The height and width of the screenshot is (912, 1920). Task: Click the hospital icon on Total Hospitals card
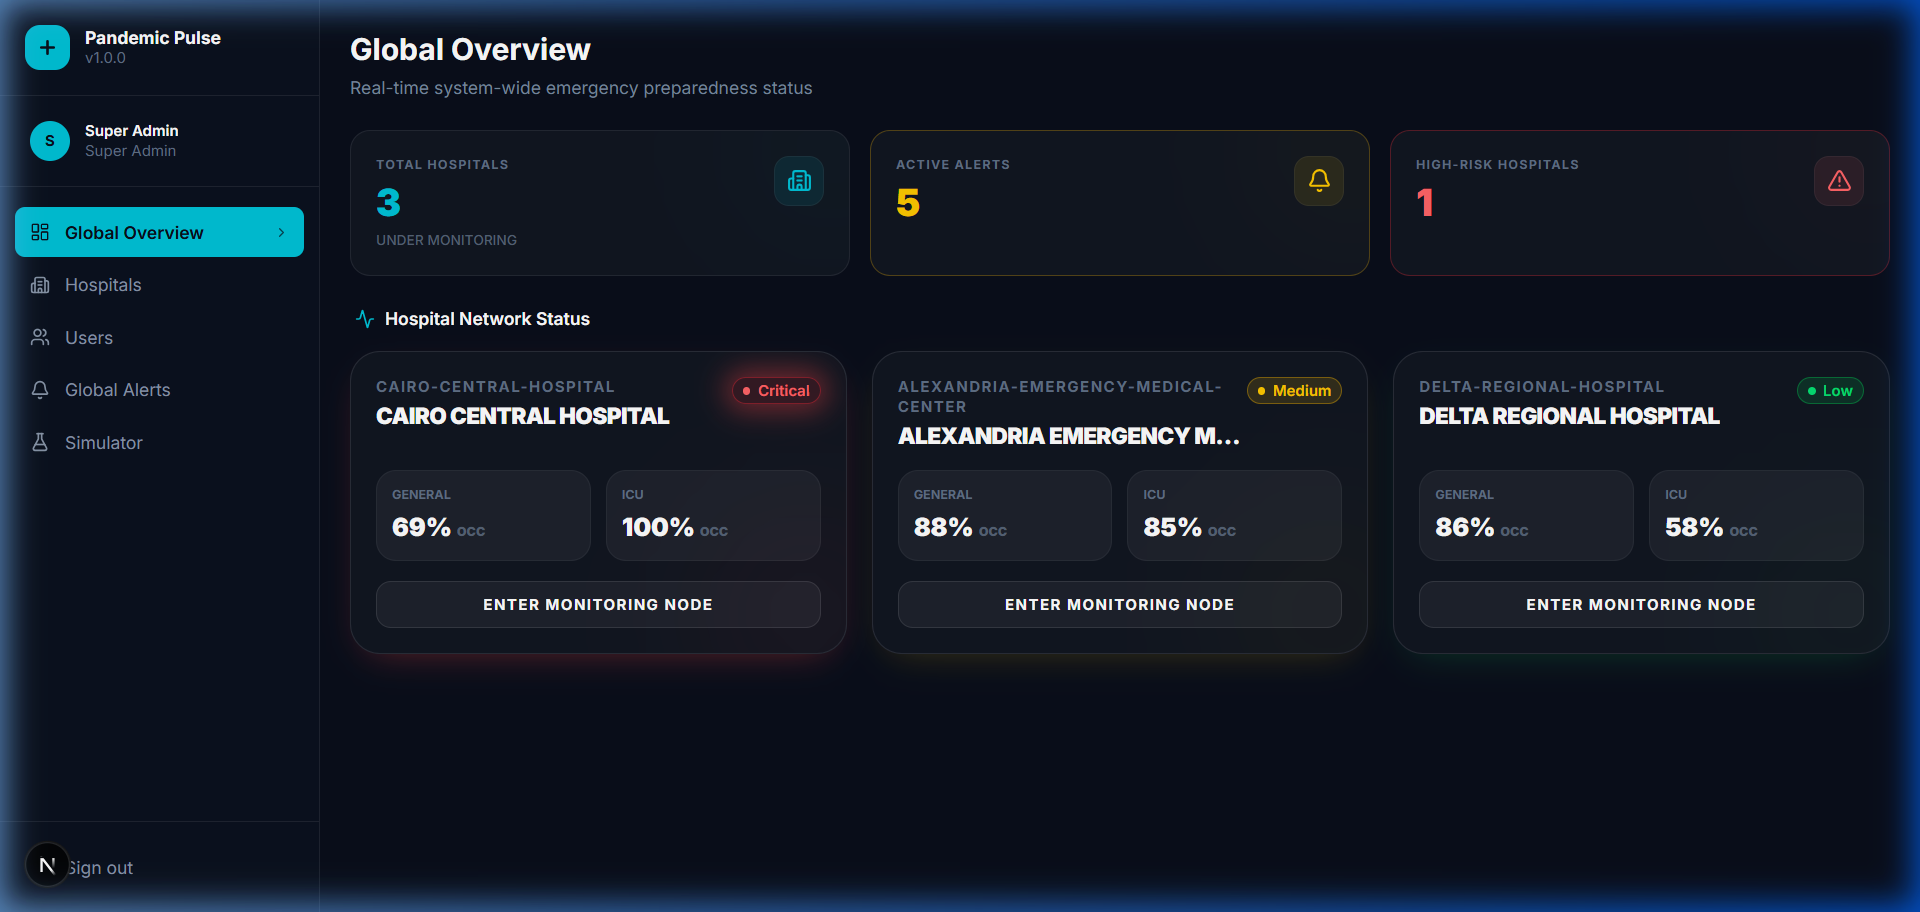pyautogui.click(x=799, y=181)
